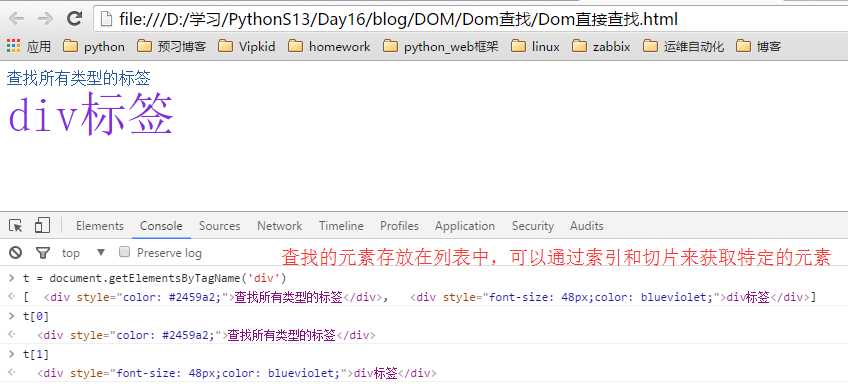Open the 博客 bookmarks folder
The image size is (848, 384).
[x=759, y=47]
